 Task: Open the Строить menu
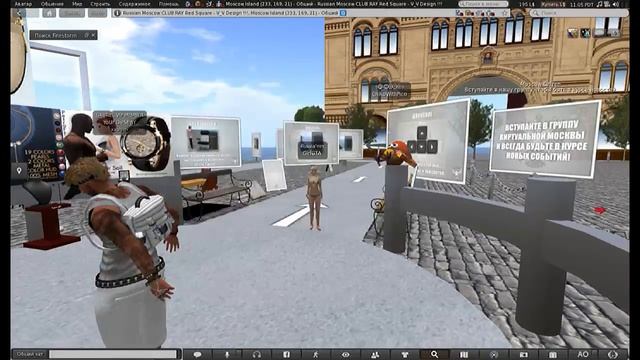100,4
